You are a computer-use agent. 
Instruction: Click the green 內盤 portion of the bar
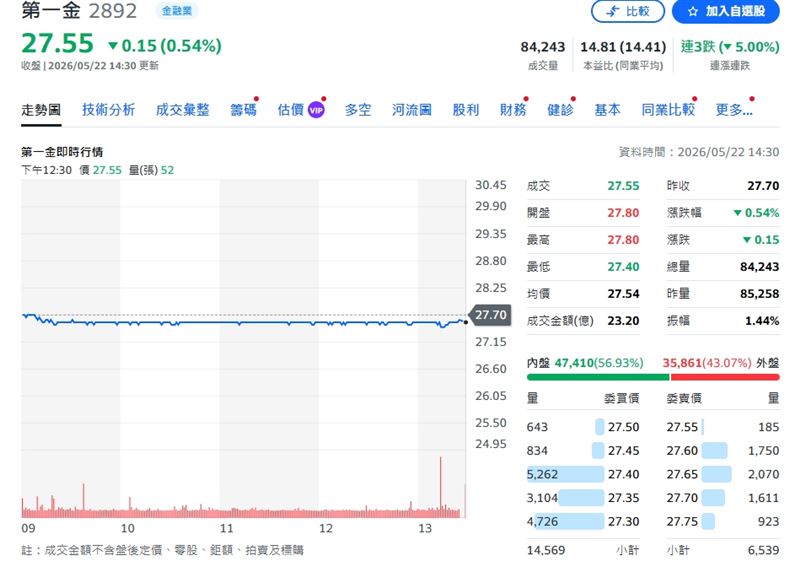click(598, 377)
